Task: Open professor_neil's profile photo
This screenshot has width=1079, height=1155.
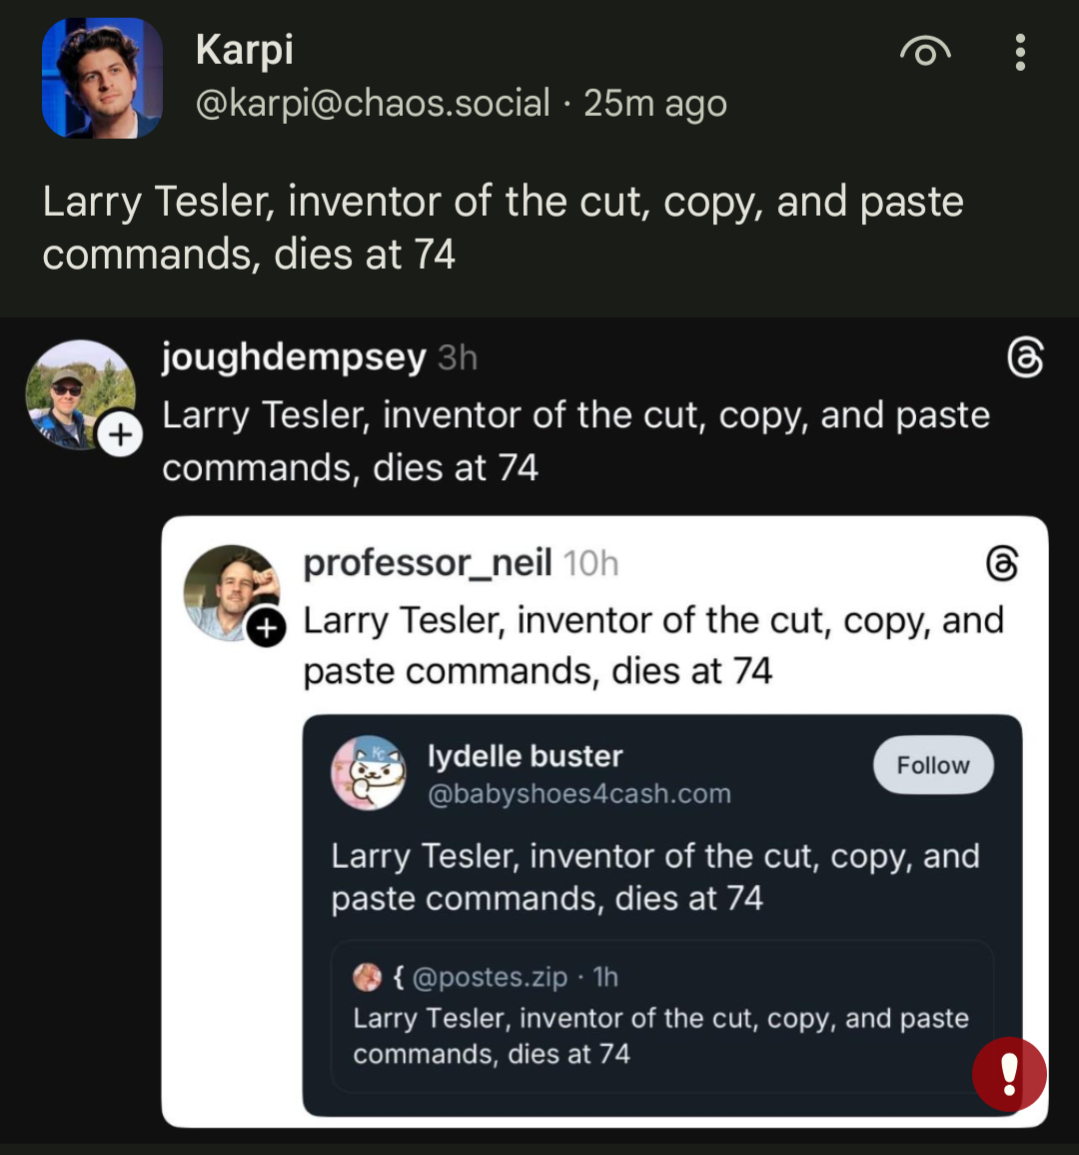Action: [x=230, y=590]
